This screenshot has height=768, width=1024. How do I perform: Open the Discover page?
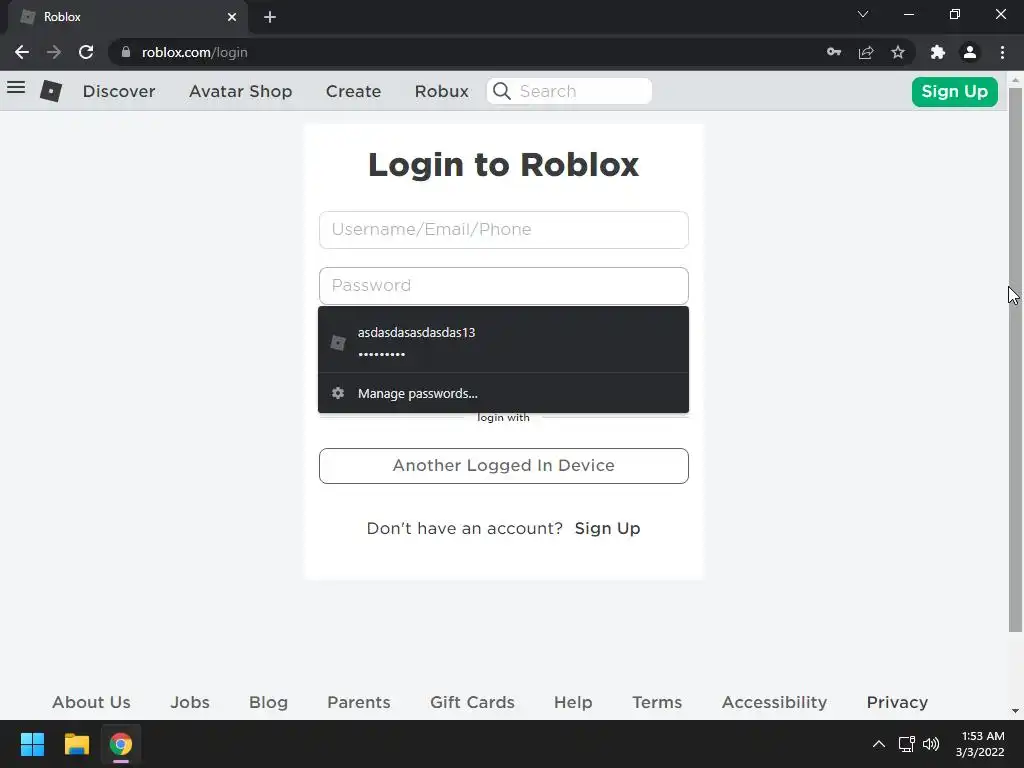(x=119, y=91)
